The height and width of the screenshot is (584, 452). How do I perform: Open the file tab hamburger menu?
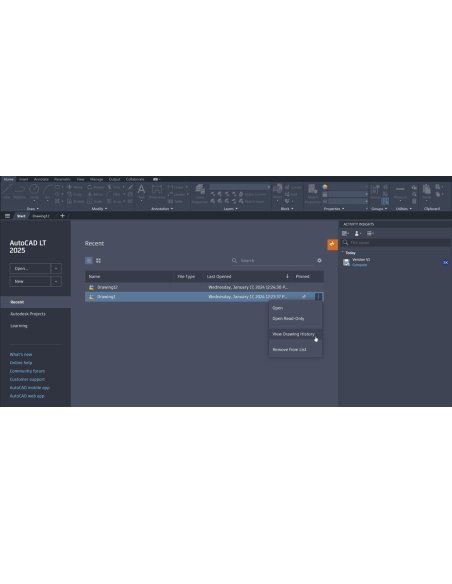tap(7, 216)
